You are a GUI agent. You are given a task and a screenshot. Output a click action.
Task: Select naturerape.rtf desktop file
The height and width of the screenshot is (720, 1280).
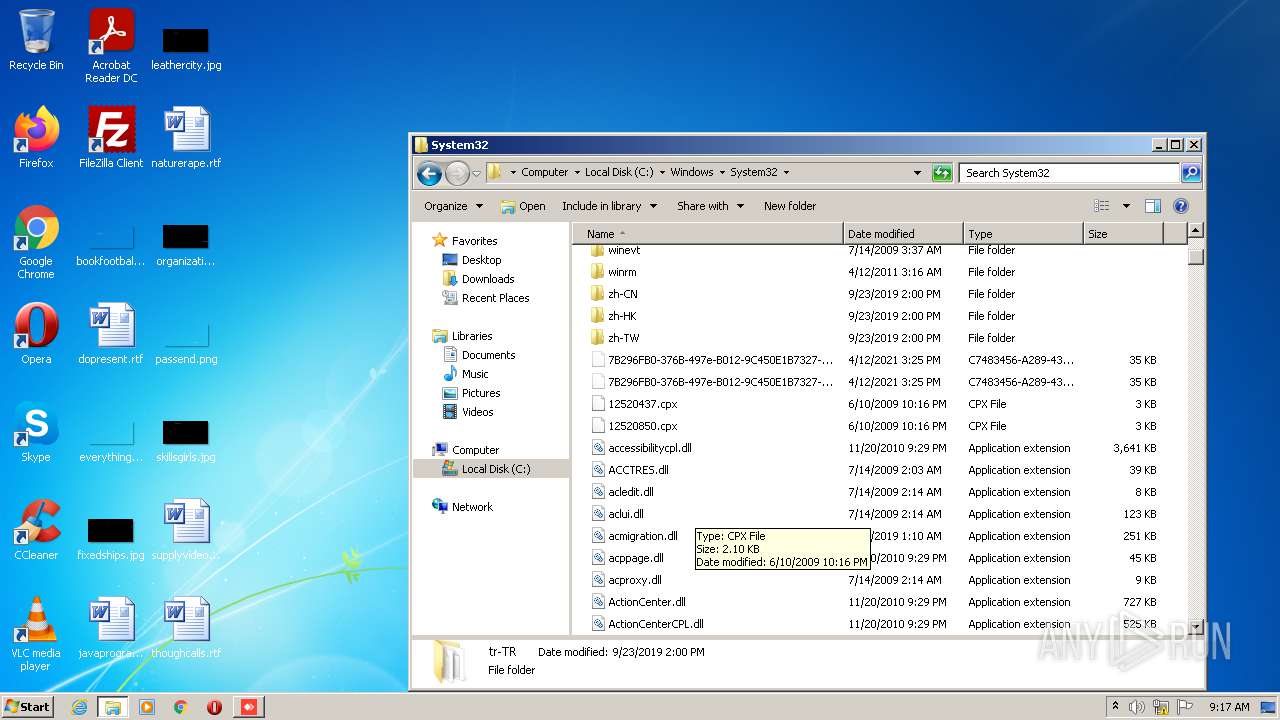point(186,138)
